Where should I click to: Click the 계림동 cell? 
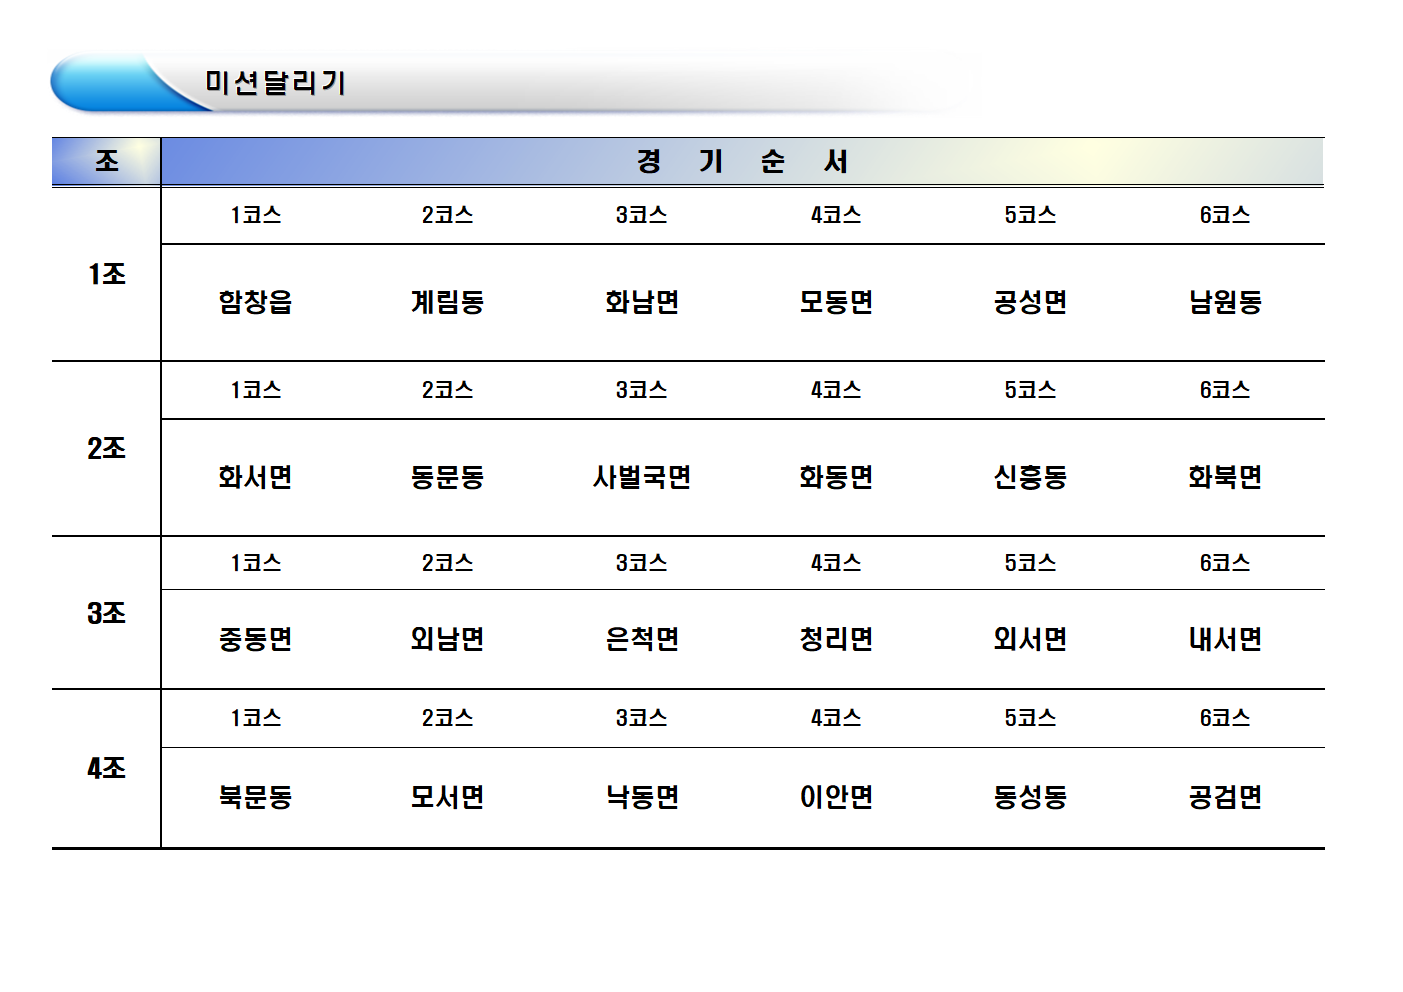pos(447,302)
